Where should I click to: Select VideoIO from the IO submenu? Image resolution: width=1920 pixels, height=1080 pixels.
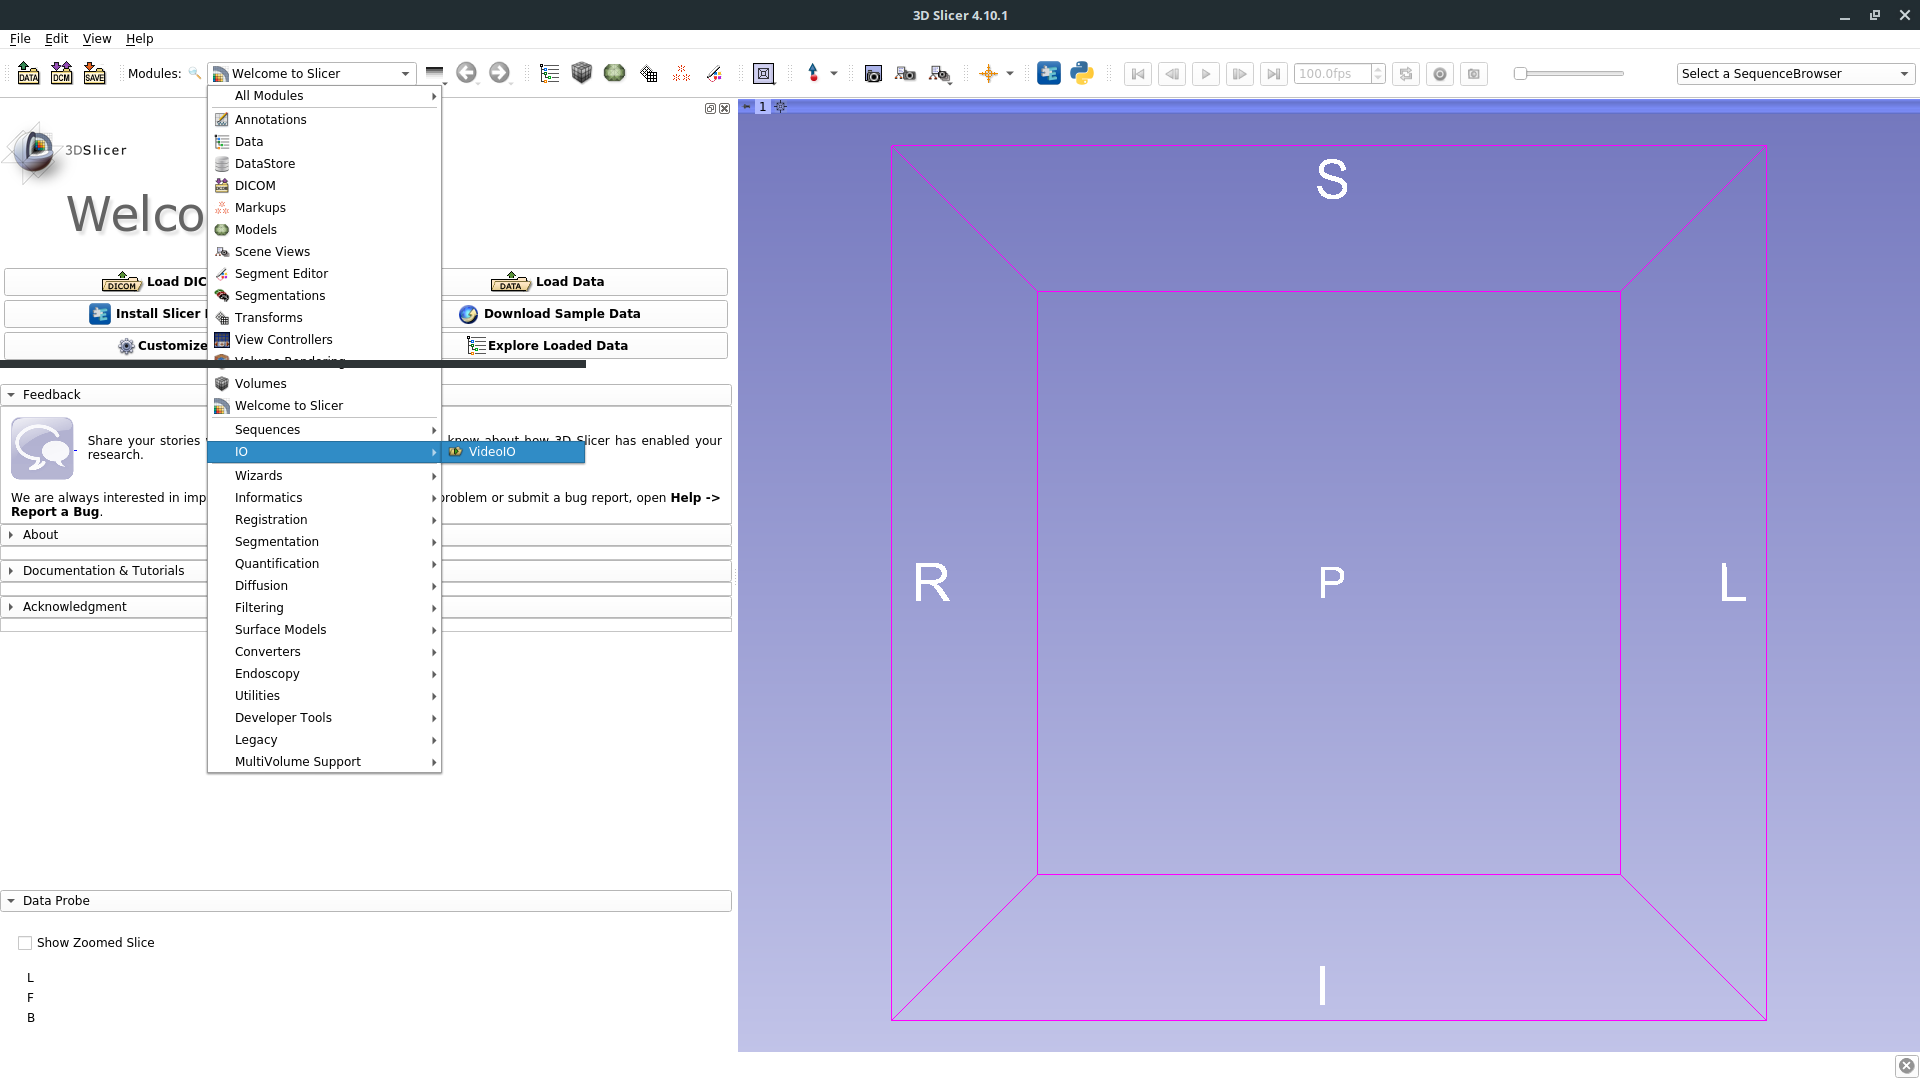click(492, 452)
